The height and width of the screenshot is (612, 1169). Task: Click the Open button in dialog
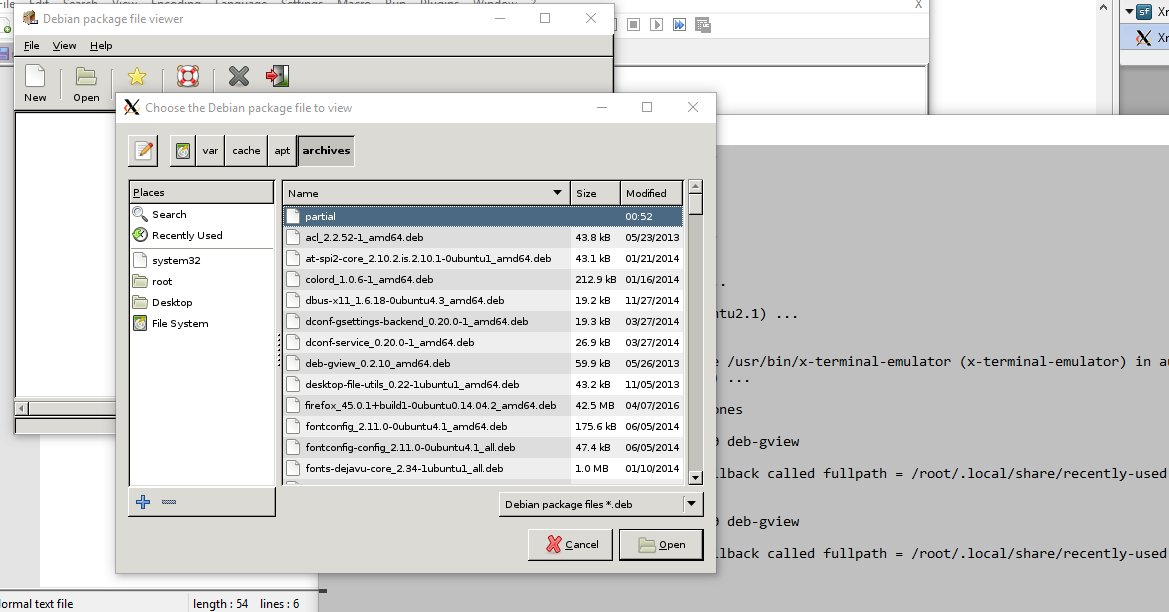pos(661,544)
